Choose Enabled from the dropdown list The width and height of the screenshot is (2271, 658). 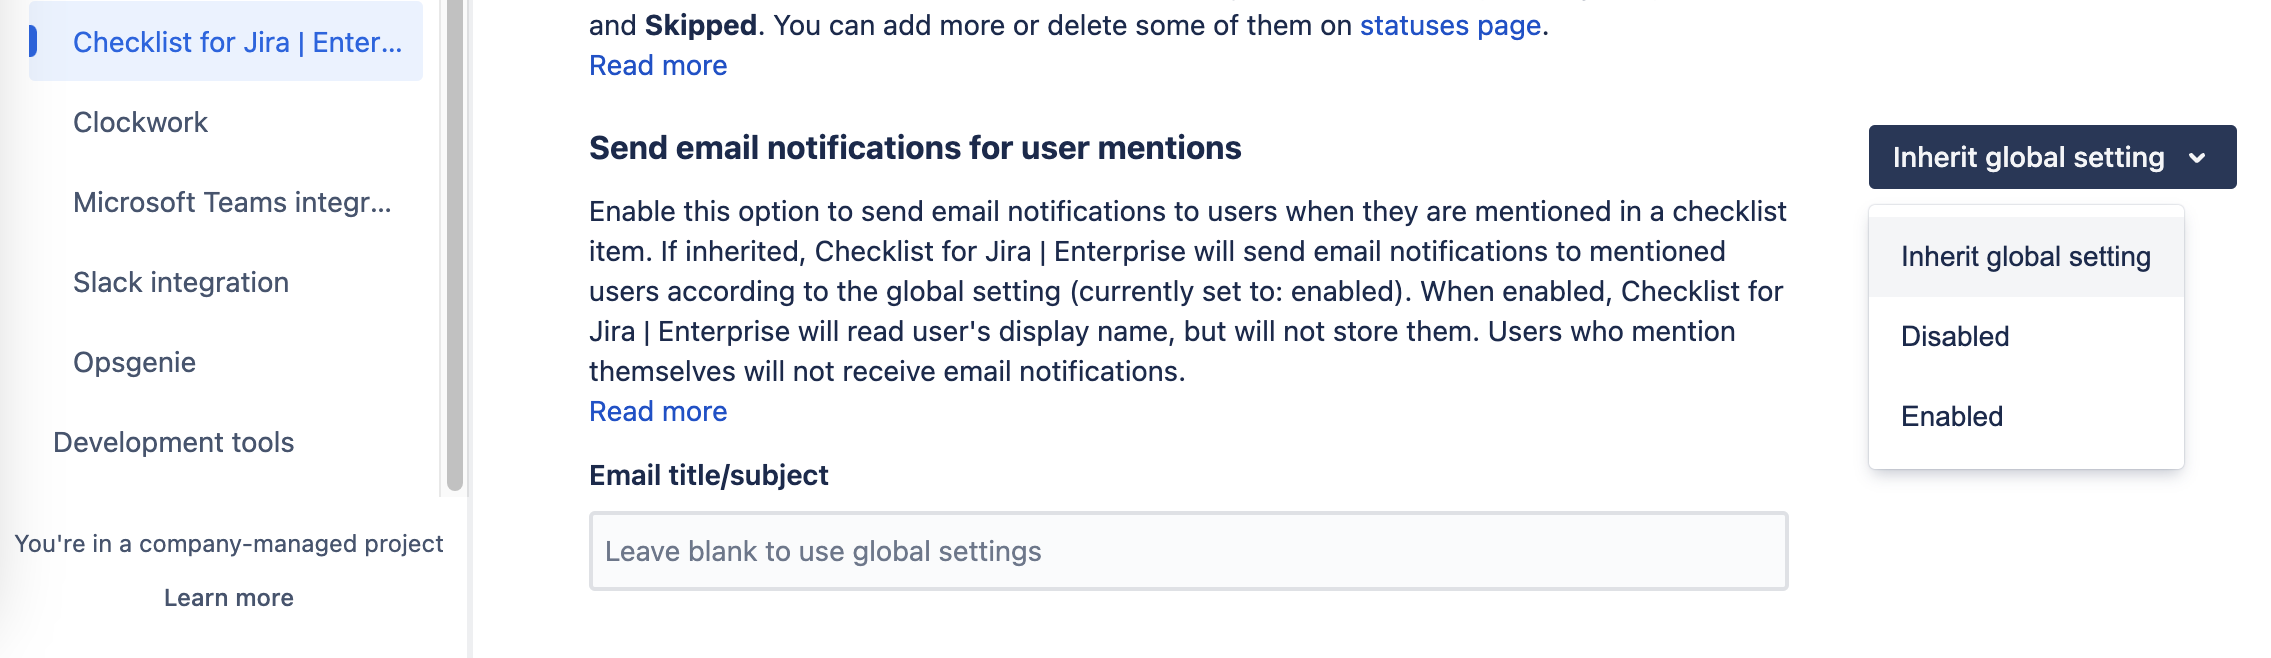pyautogui.click(x=1951, y=417)
